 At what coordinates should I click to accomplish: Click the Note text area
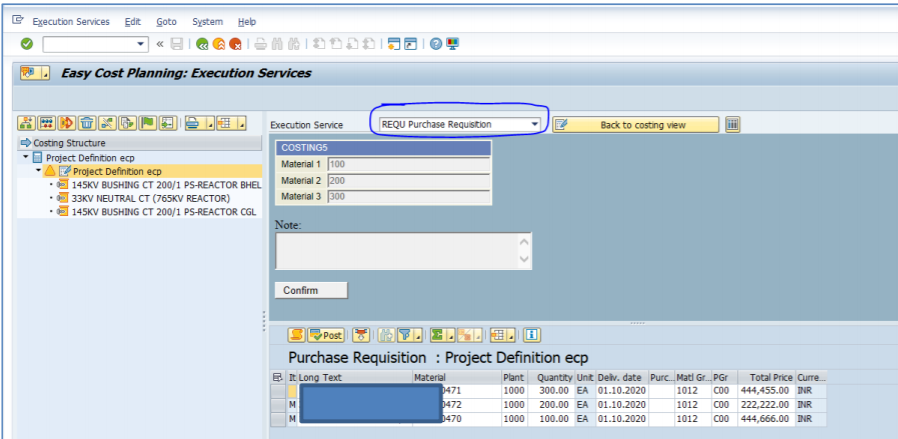397,251
